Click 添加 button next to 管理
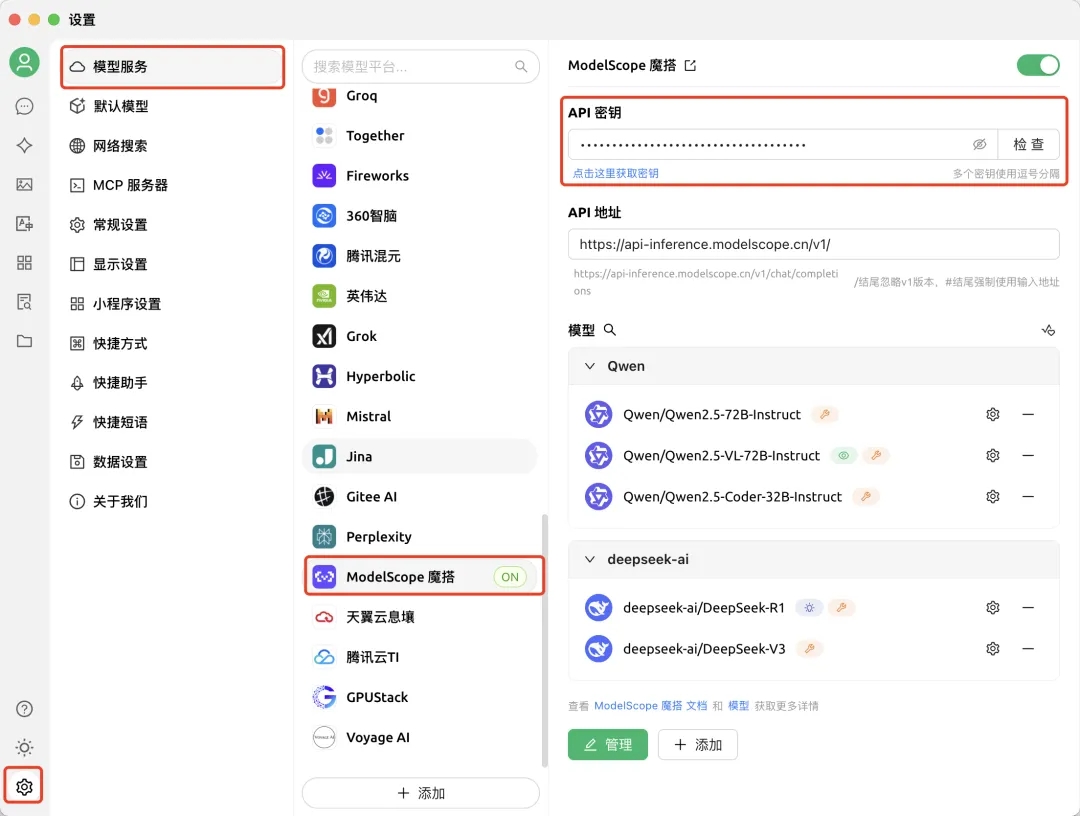The image size is (1080, 816). [698, 744]
